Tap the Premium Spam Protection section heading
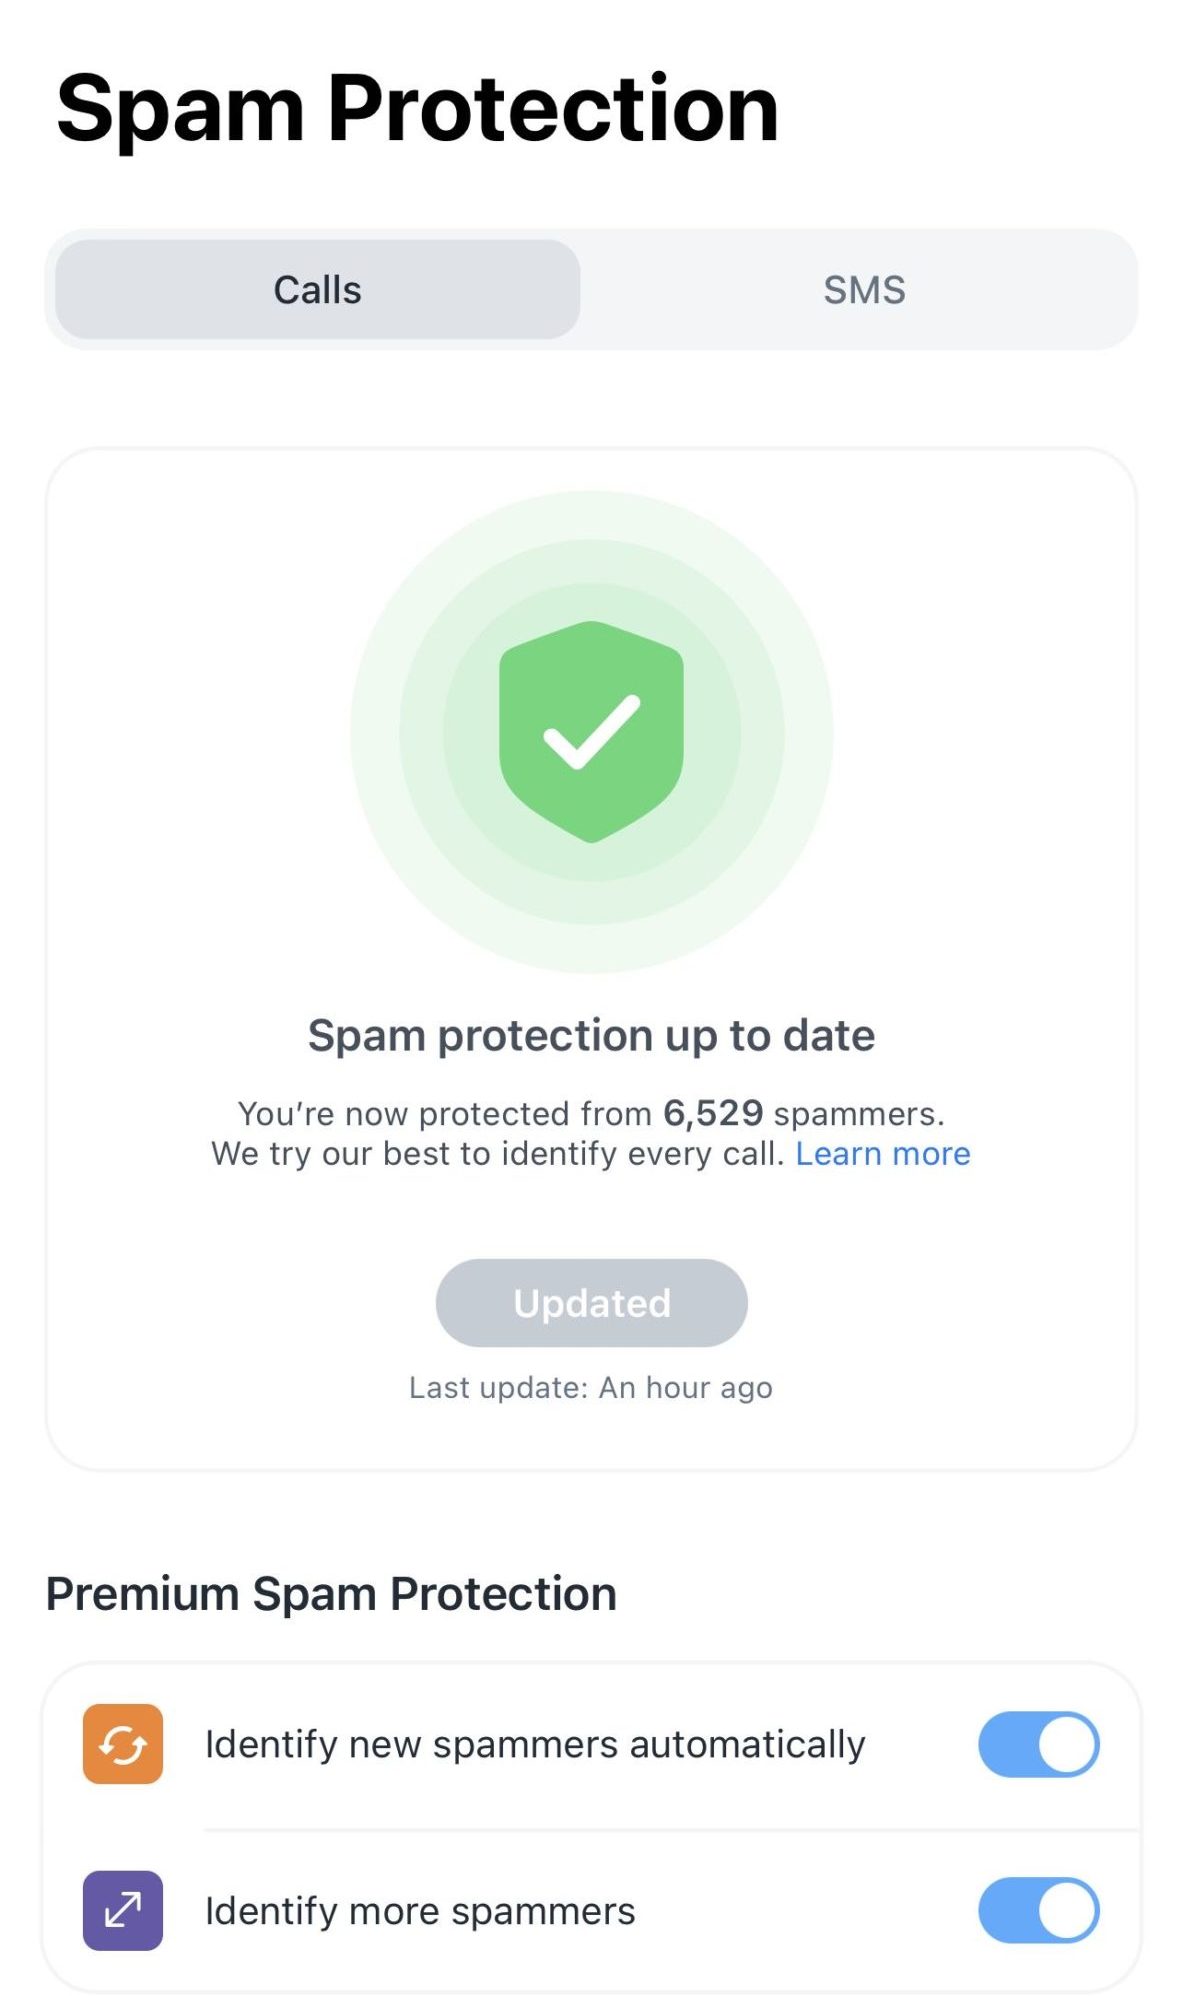This screenshot has width=1183, height=1996. 331,1593
